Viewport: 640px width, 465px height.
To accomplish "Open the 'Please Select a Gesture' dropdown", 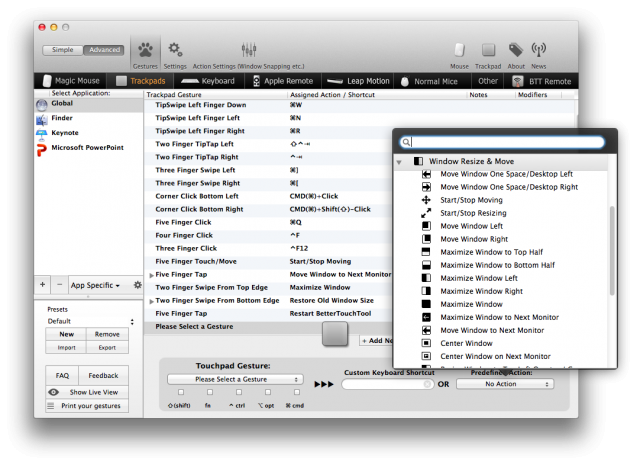I will point(235,380).
